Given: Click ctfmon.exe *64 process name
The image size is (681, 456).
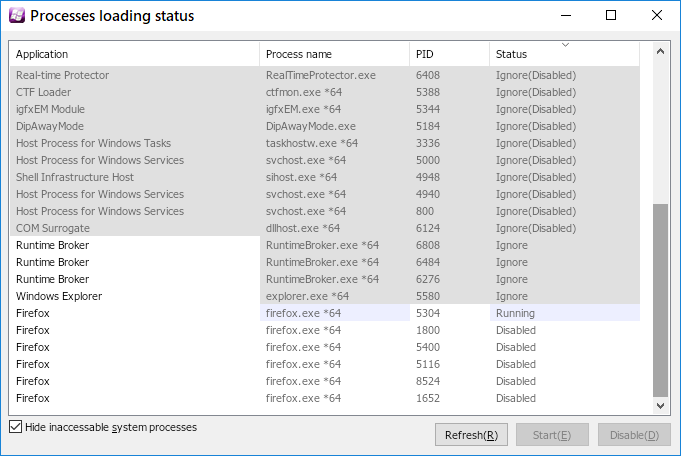Looking at the screenshot, I should (x=304, y=92).
